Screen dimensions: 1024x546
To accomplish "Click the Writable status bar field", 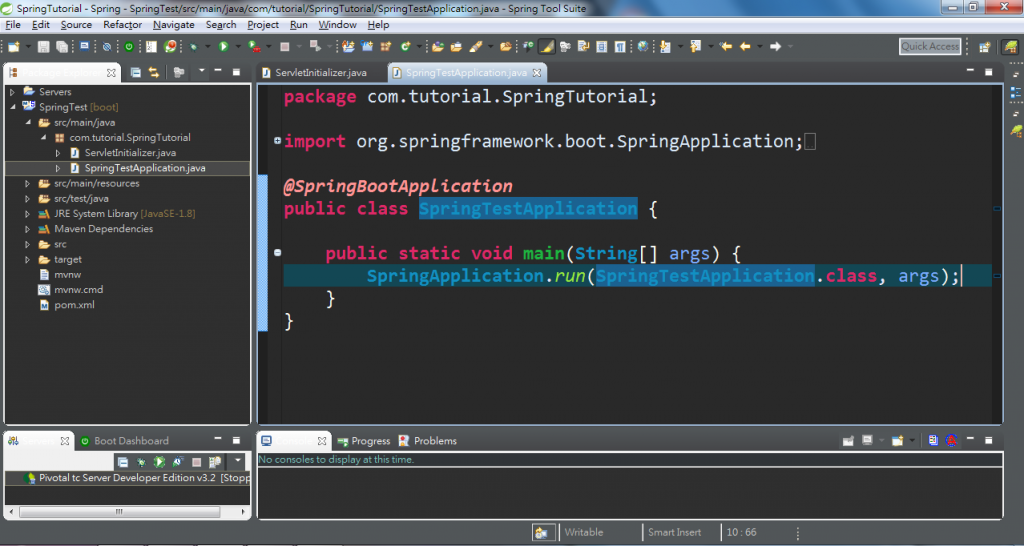I will pyautogui.click(x=584, y=532).
